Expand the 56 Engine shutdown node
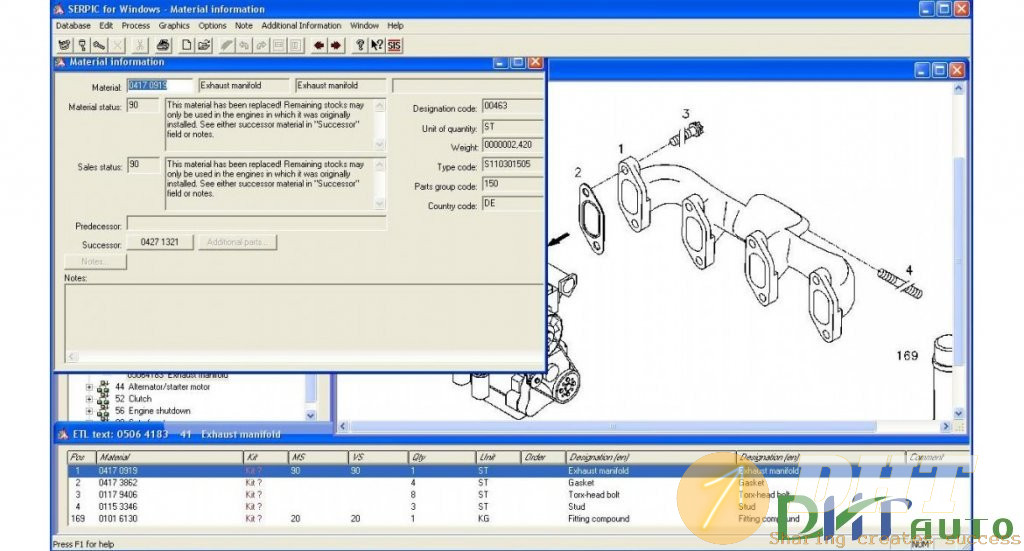The image size is (1024, 551). [x=89, y=411]
